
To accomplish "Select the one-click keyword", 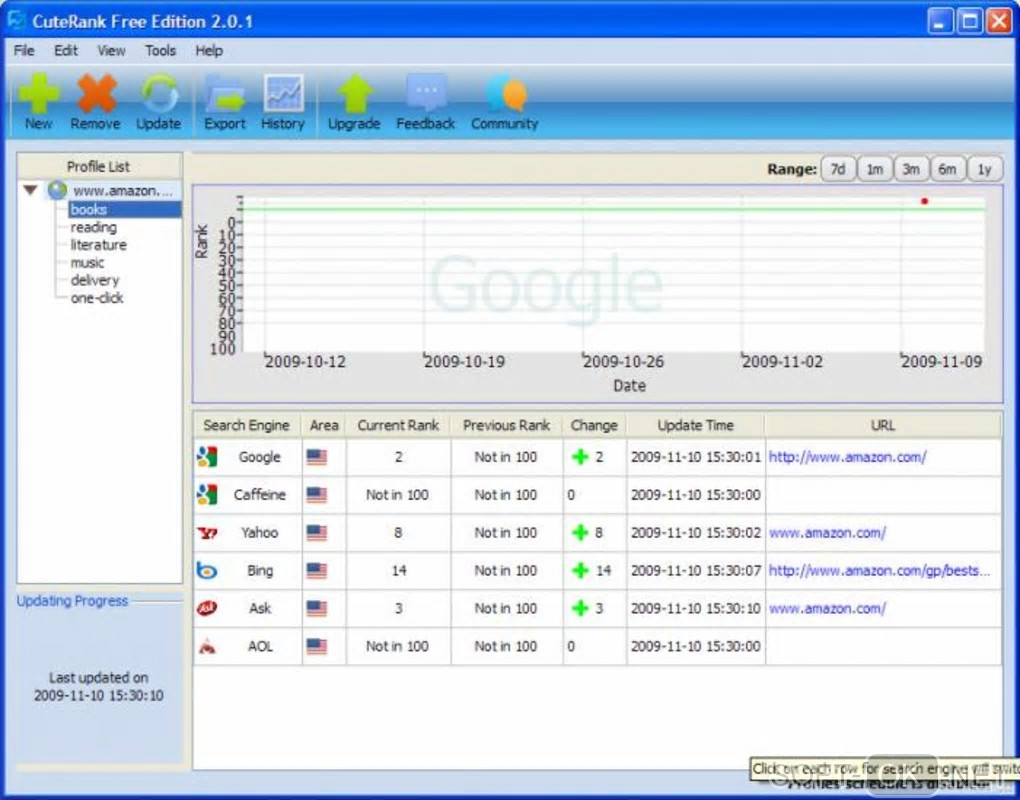I will pos(97,298).
